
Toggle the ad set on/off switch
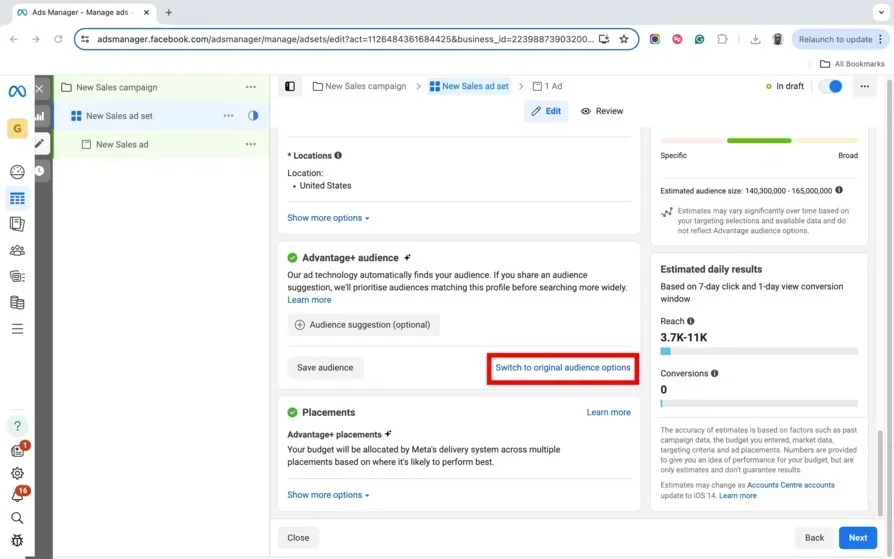831,86
